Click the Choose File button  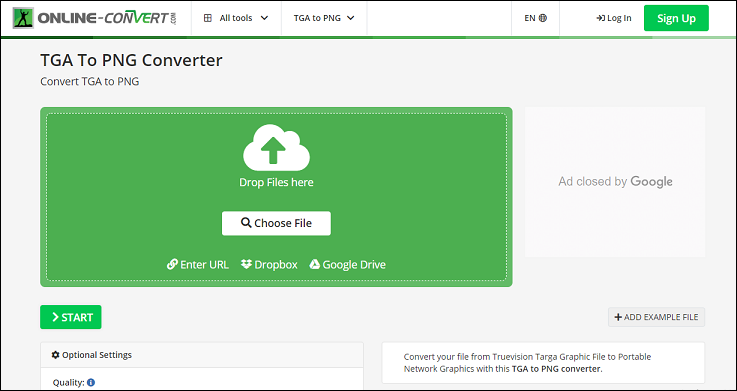click(x=276, y=223)
